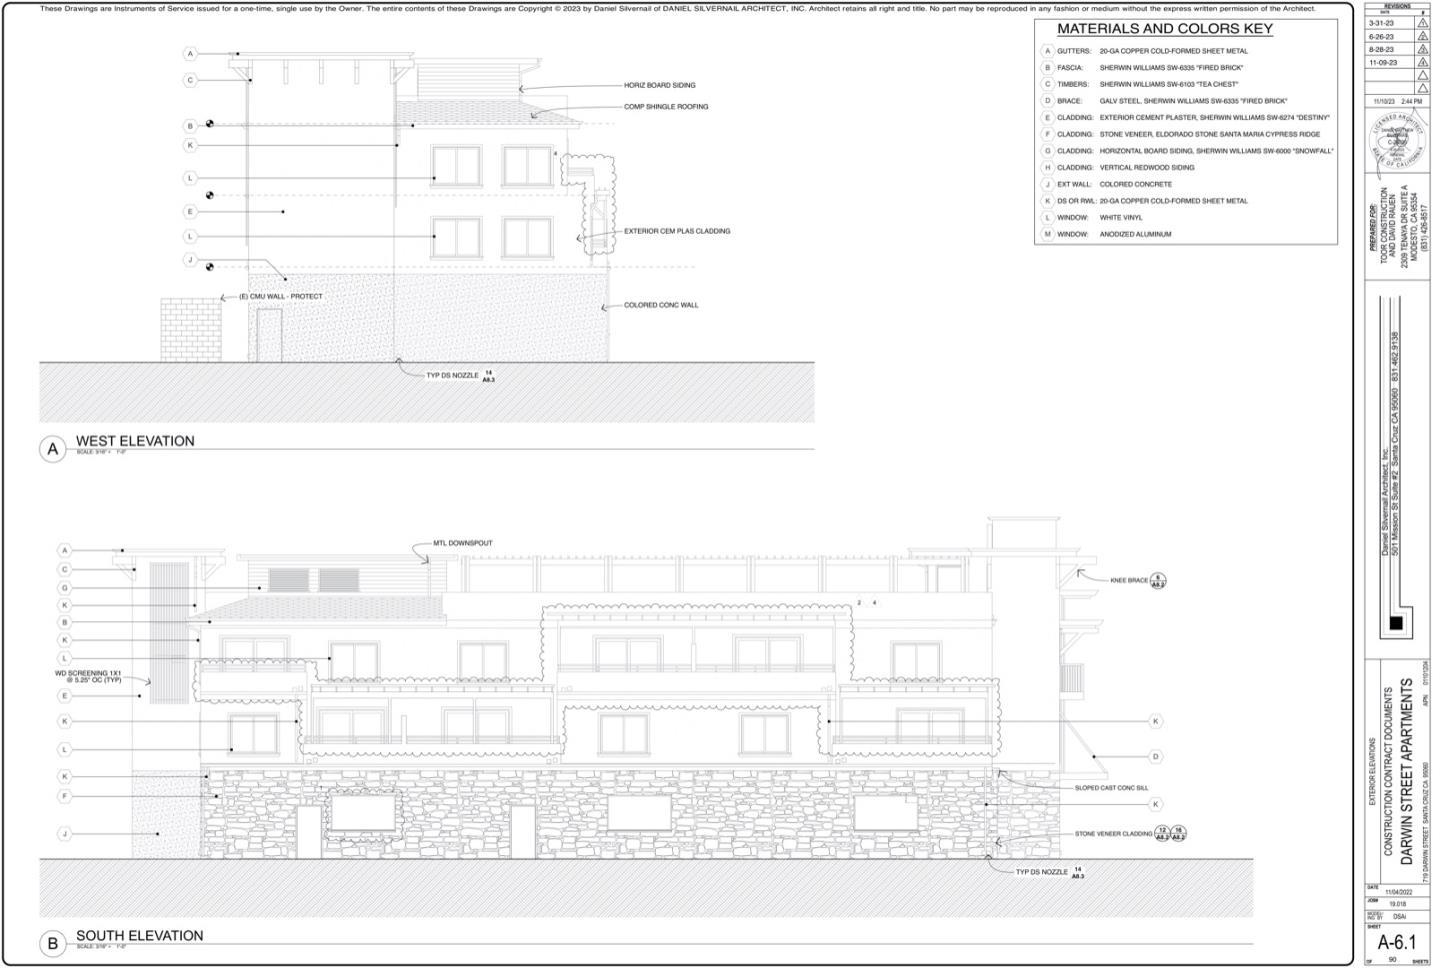
Task: Click the circled G symbol in Materials key
Action: tap(1047, 151)
